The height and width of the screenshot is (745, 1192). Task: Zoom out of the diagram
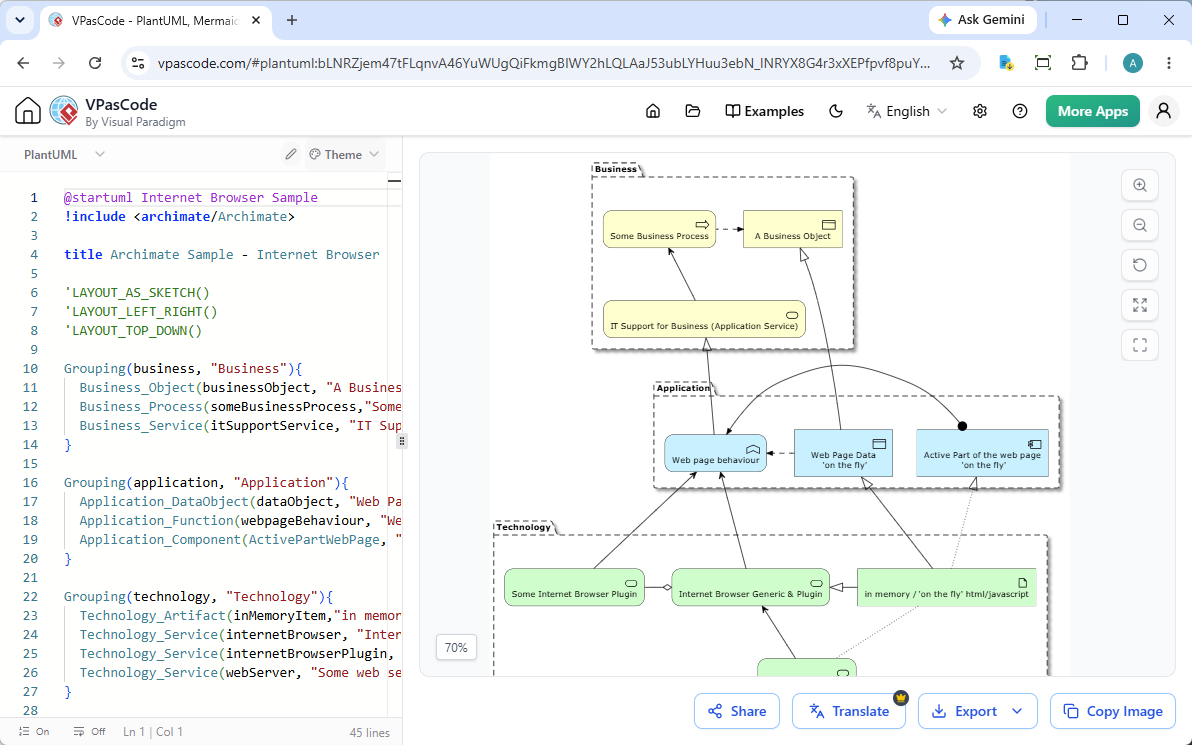1140,225
